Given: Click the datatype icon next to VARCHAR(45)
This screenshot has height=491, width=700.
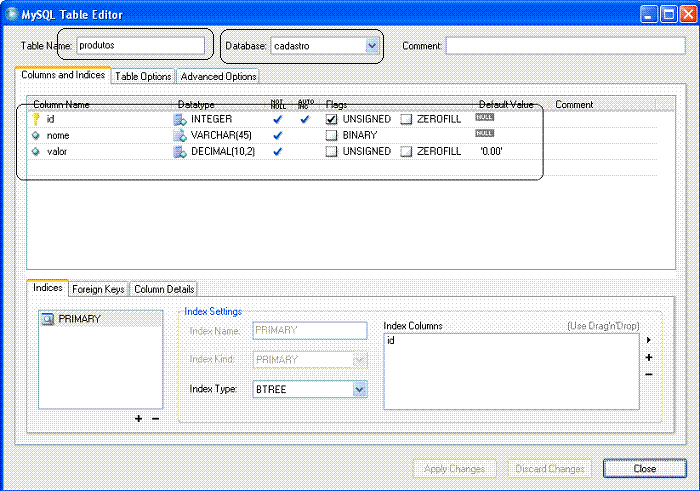Looking at the screenshot, I should point(180,135).
